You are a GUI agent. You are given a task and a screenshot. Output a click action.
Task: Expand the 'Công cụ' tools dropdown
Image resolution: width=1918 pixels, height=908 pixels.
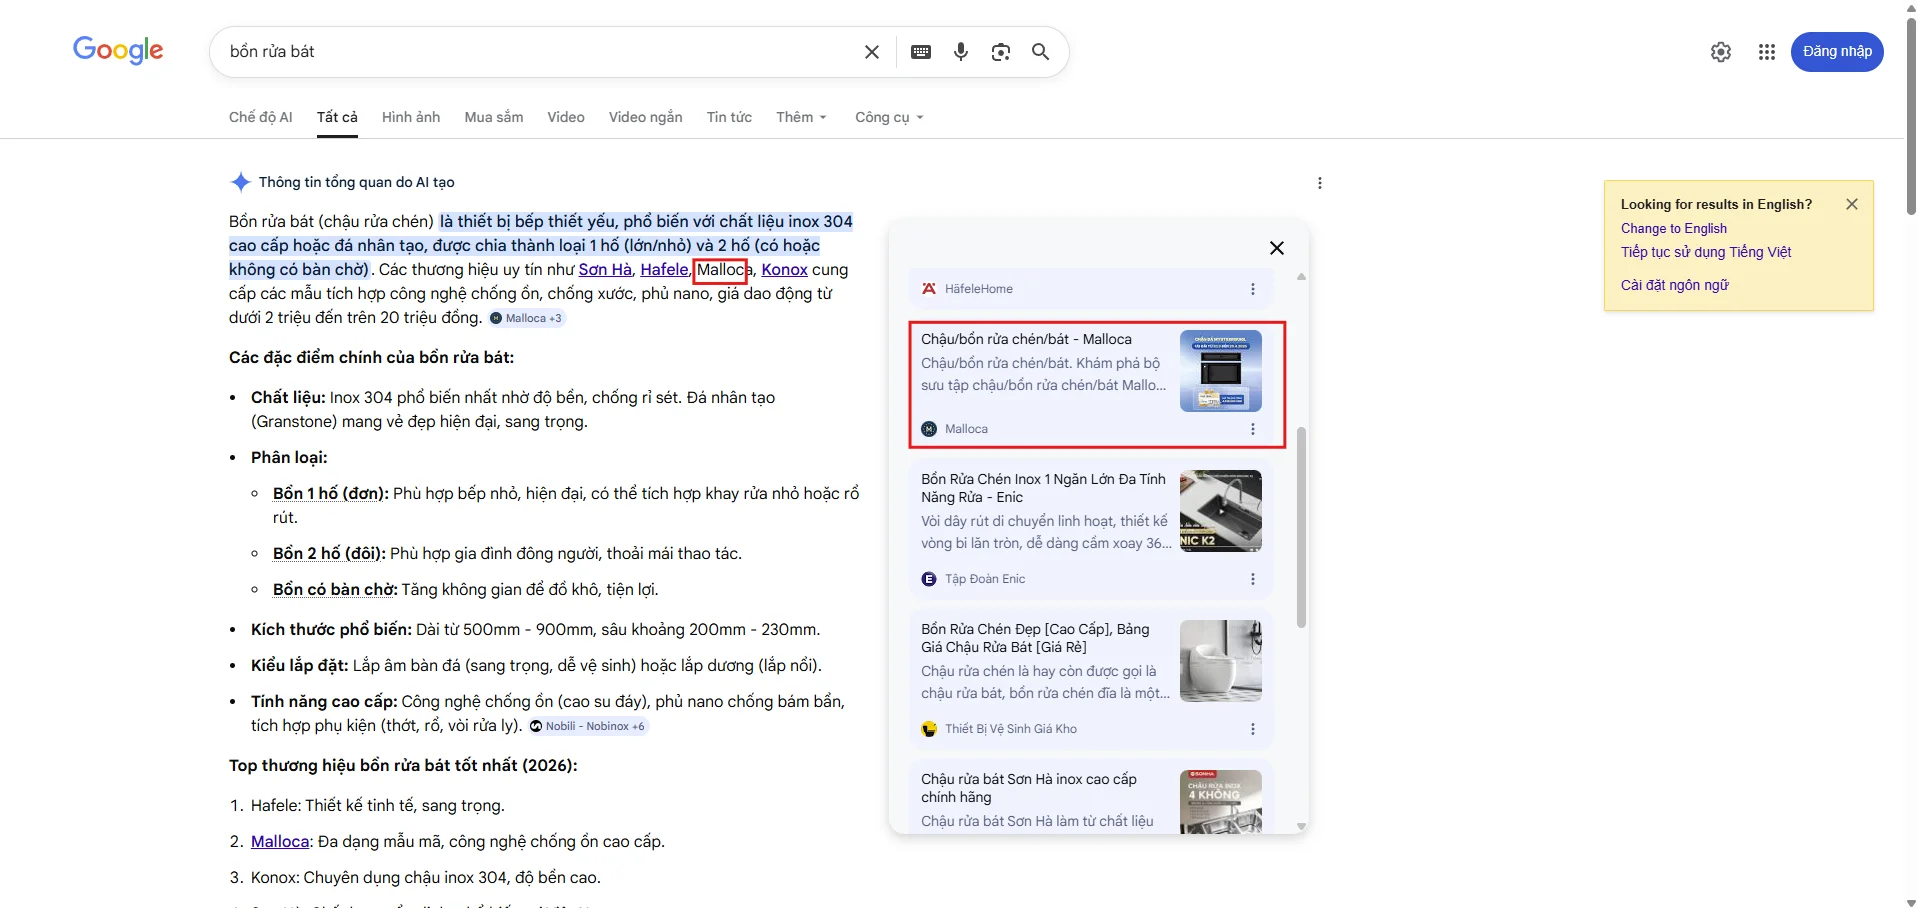tap(889, 117)
